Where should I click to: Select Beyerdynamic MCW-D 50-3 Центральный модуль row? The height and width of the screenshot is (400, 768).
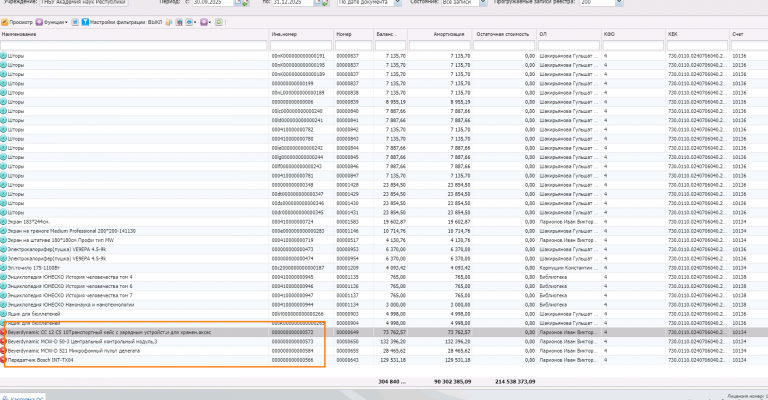384,341
